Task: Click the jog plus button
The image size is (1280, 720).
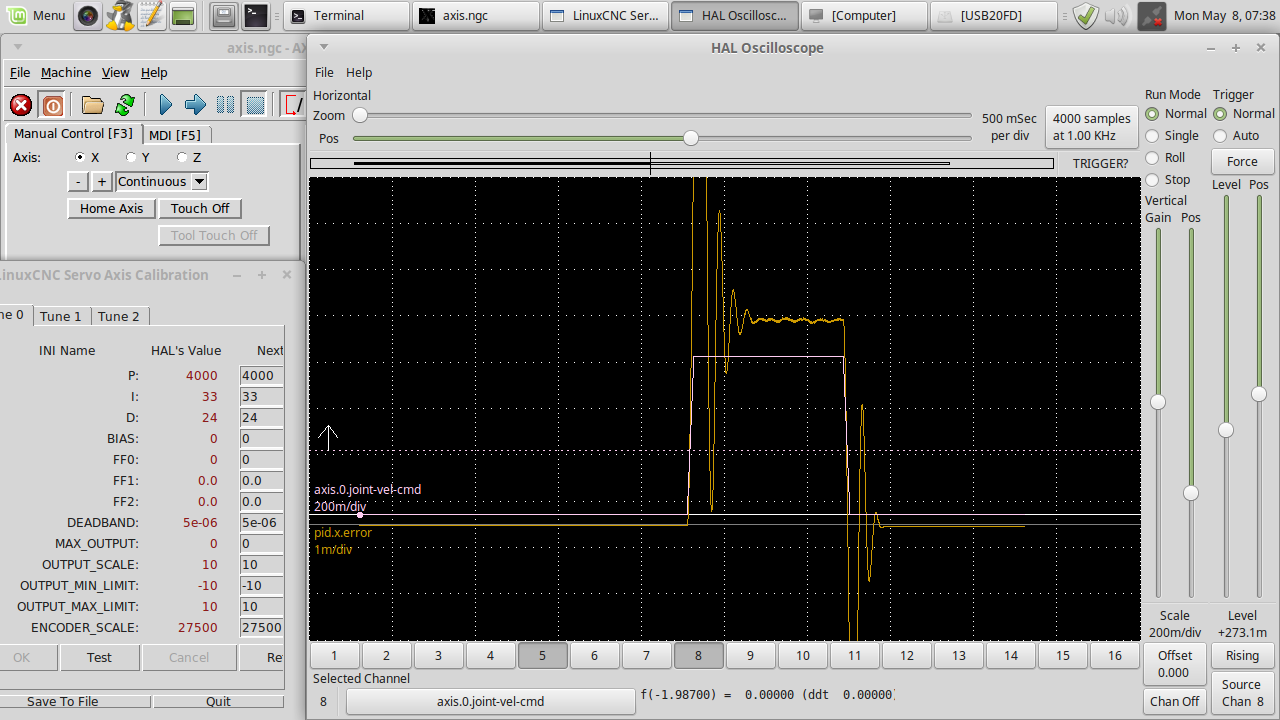Action: [x=102, y=181]
